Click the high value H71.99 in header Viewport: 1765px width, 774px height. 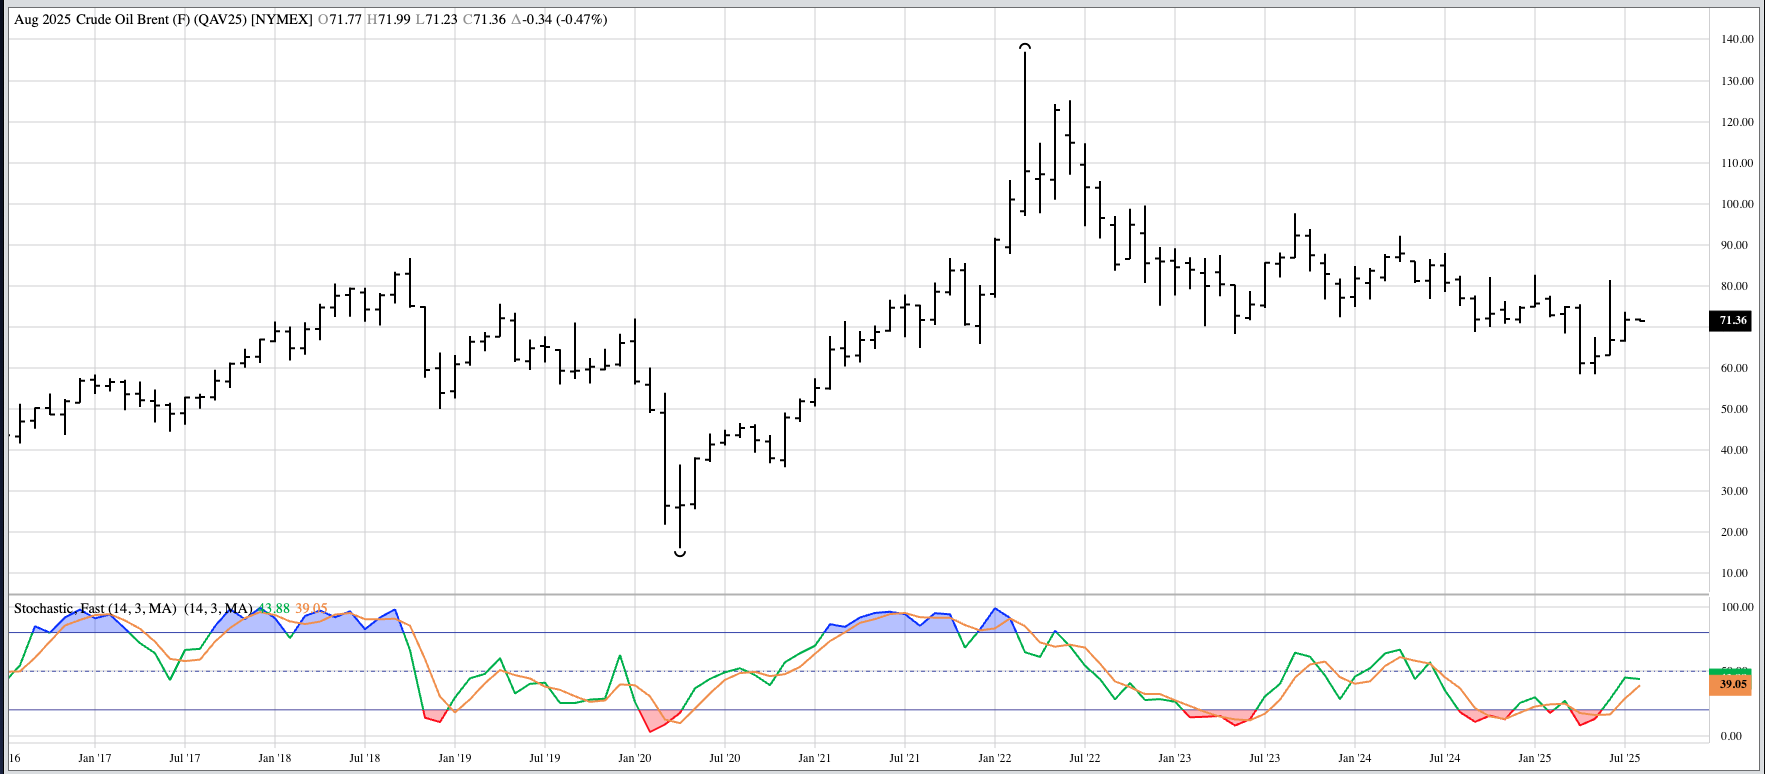click(389, 19)
